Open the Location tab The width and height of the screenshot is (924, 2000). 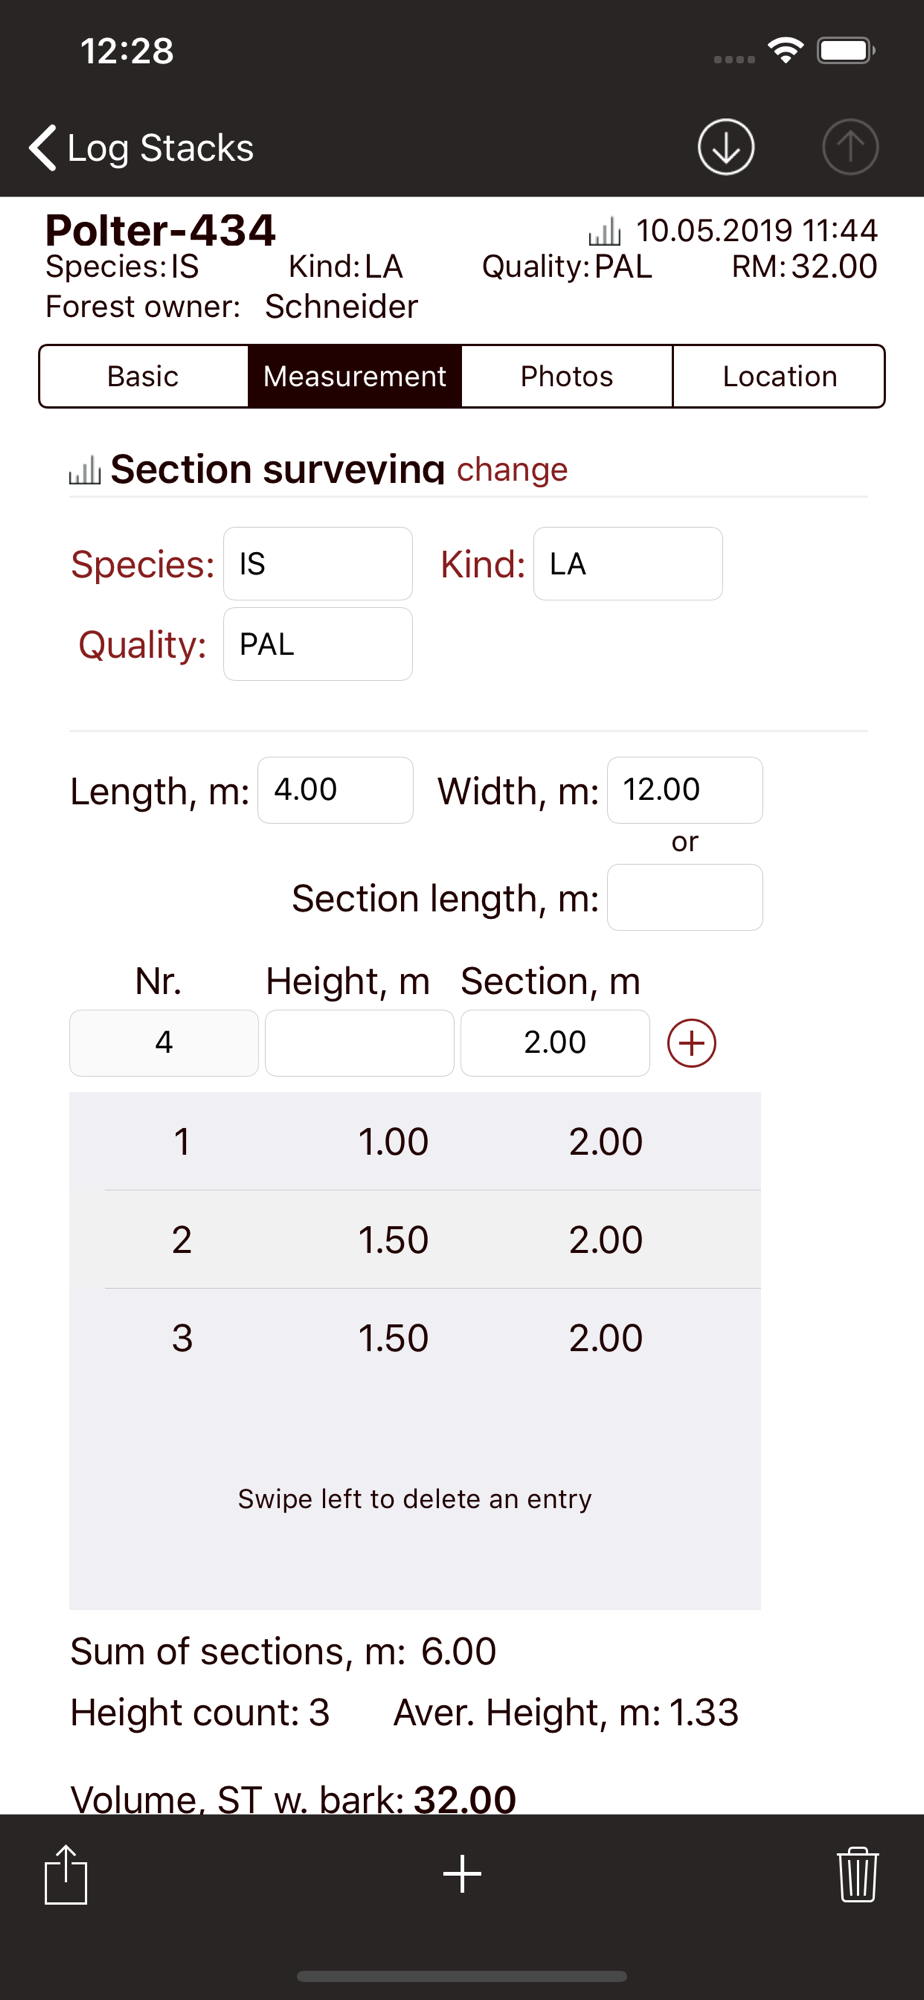click(779, 376)
